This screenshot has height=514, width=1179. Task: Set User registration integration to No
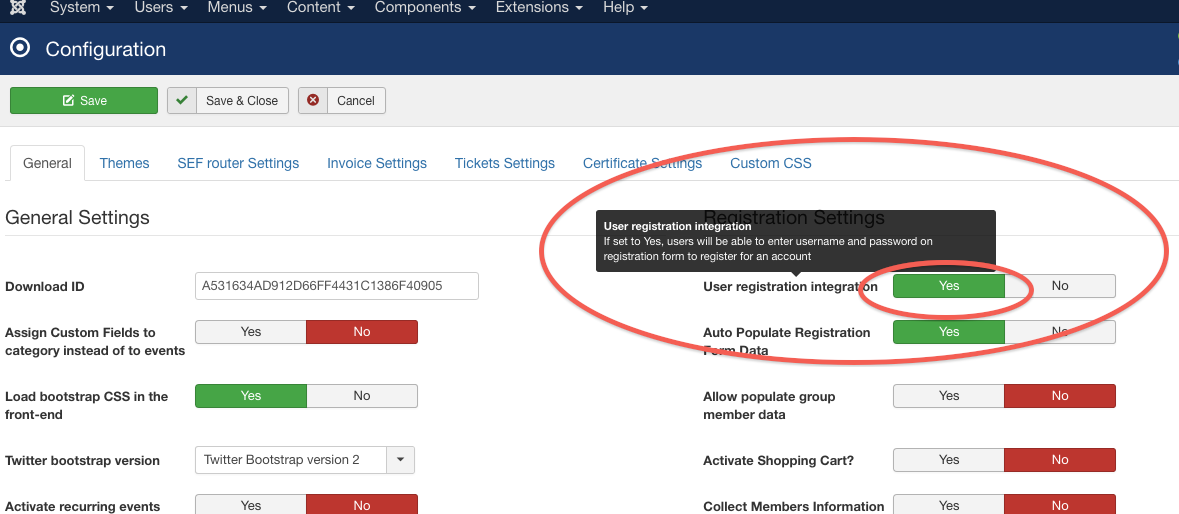click(1060, 286)
